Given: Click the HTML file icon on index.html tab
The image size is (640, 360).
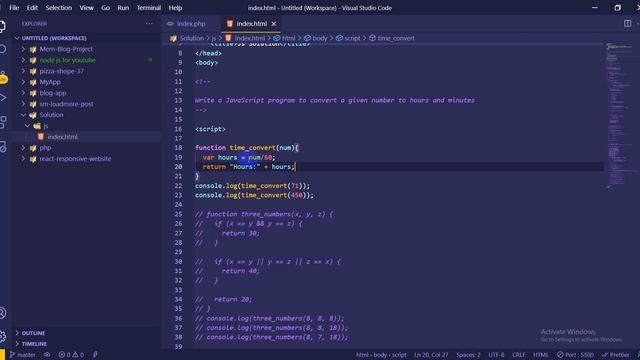Looking at the screenshot, I should 230,24.
